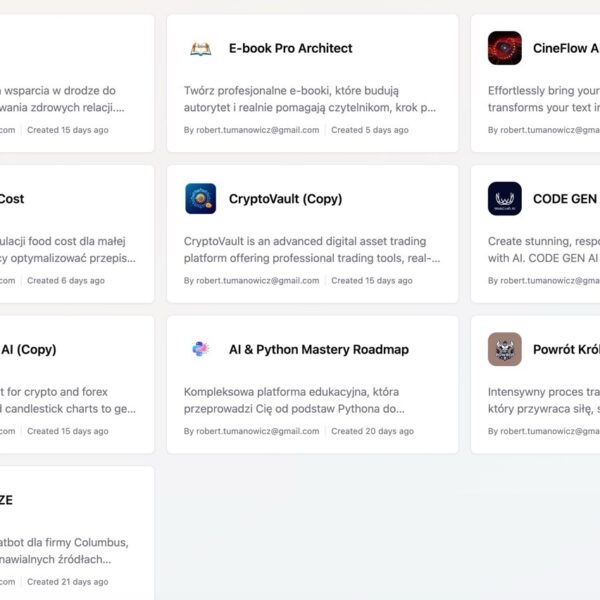
Task: Click "Created 20 days ago" on Python Roadmap card
Action: click(x=372, y=431)
